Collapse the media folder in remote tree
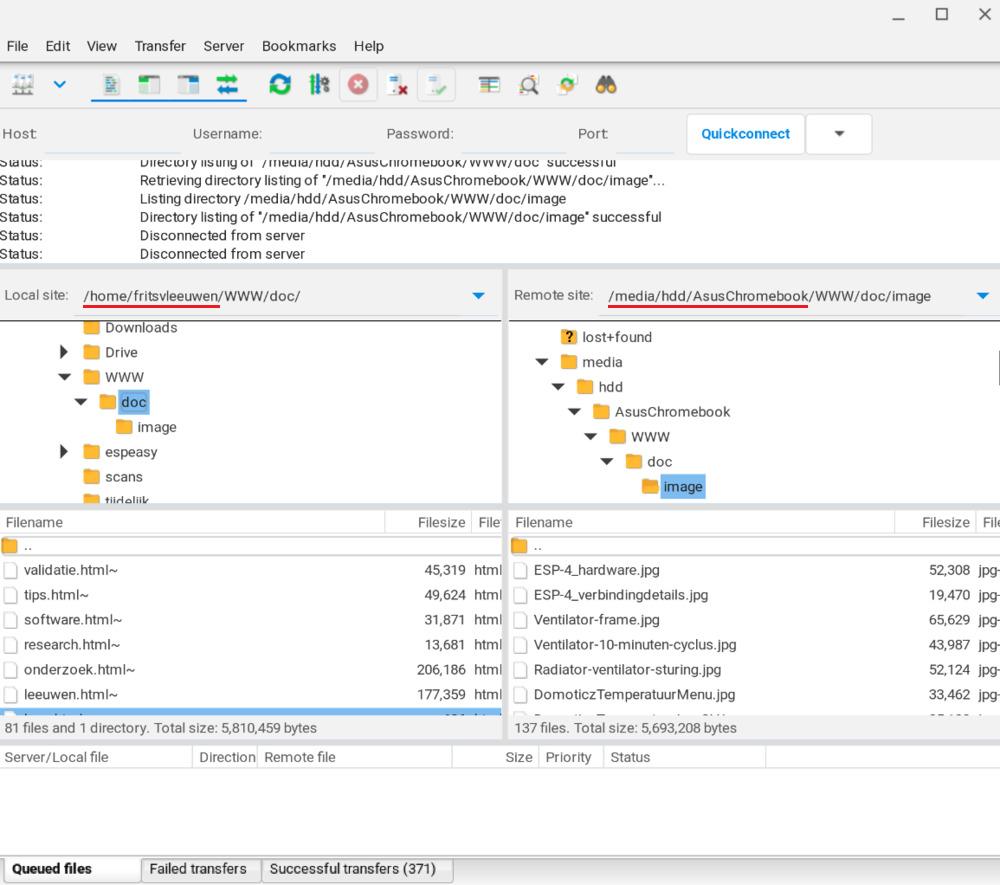1000x885 pixels. click(x=542, y=362)
